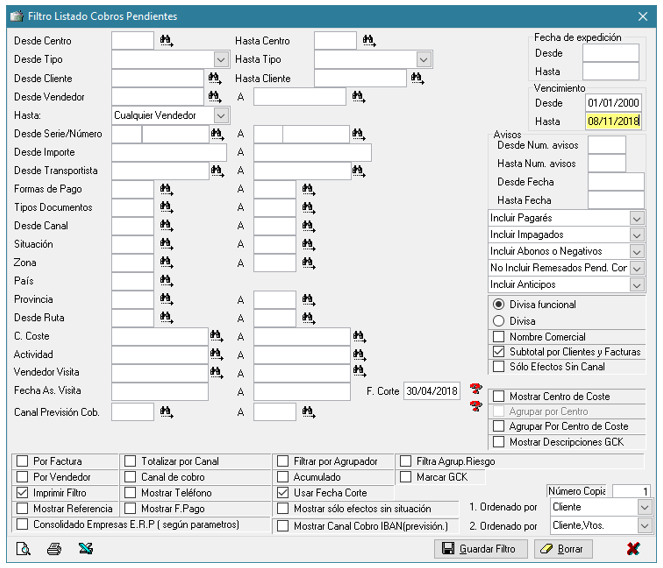This screenshot has width=663, height=568.
Task: Open Desde Ruta first lookup icon
Action: (x=167, y=318)
